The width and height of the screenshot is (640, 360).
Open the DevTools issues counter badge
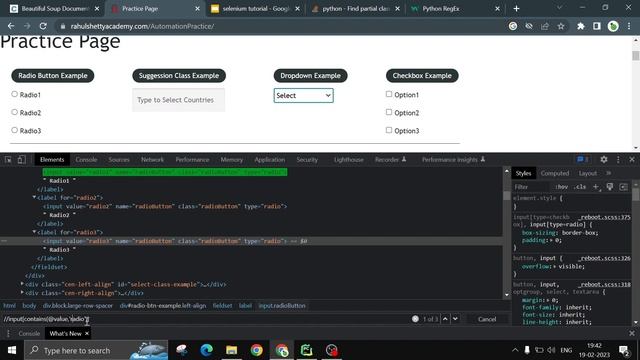click(x=582, y=160)
